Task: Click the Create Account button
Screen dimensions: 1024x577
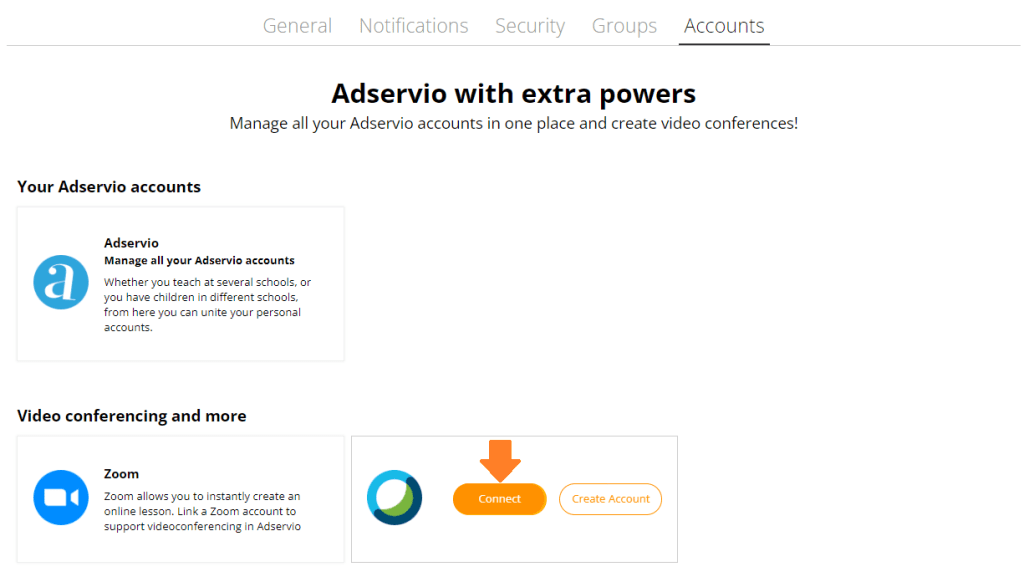Action: [x=611, y=499]
